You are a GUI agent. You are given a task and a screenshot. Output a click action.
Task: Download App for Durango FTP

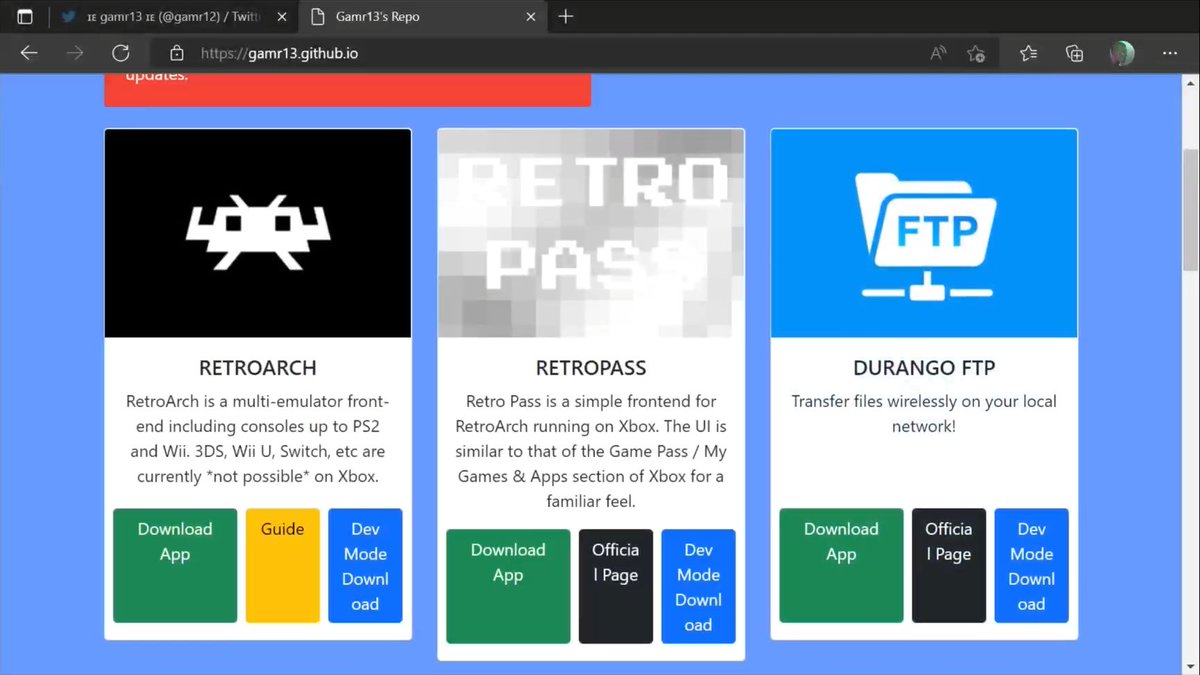coord(841,566)
